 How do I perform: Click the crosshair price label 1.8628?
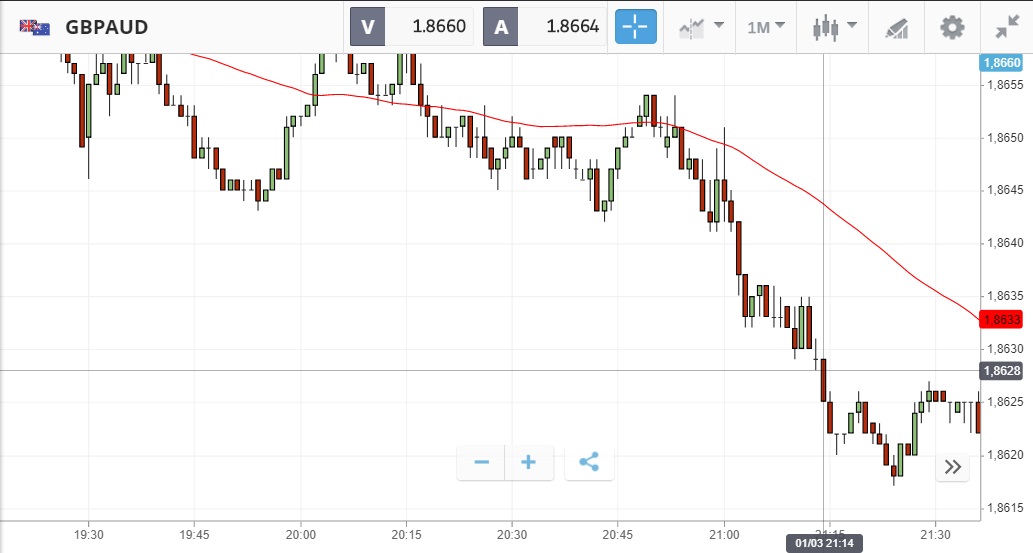1001,371
